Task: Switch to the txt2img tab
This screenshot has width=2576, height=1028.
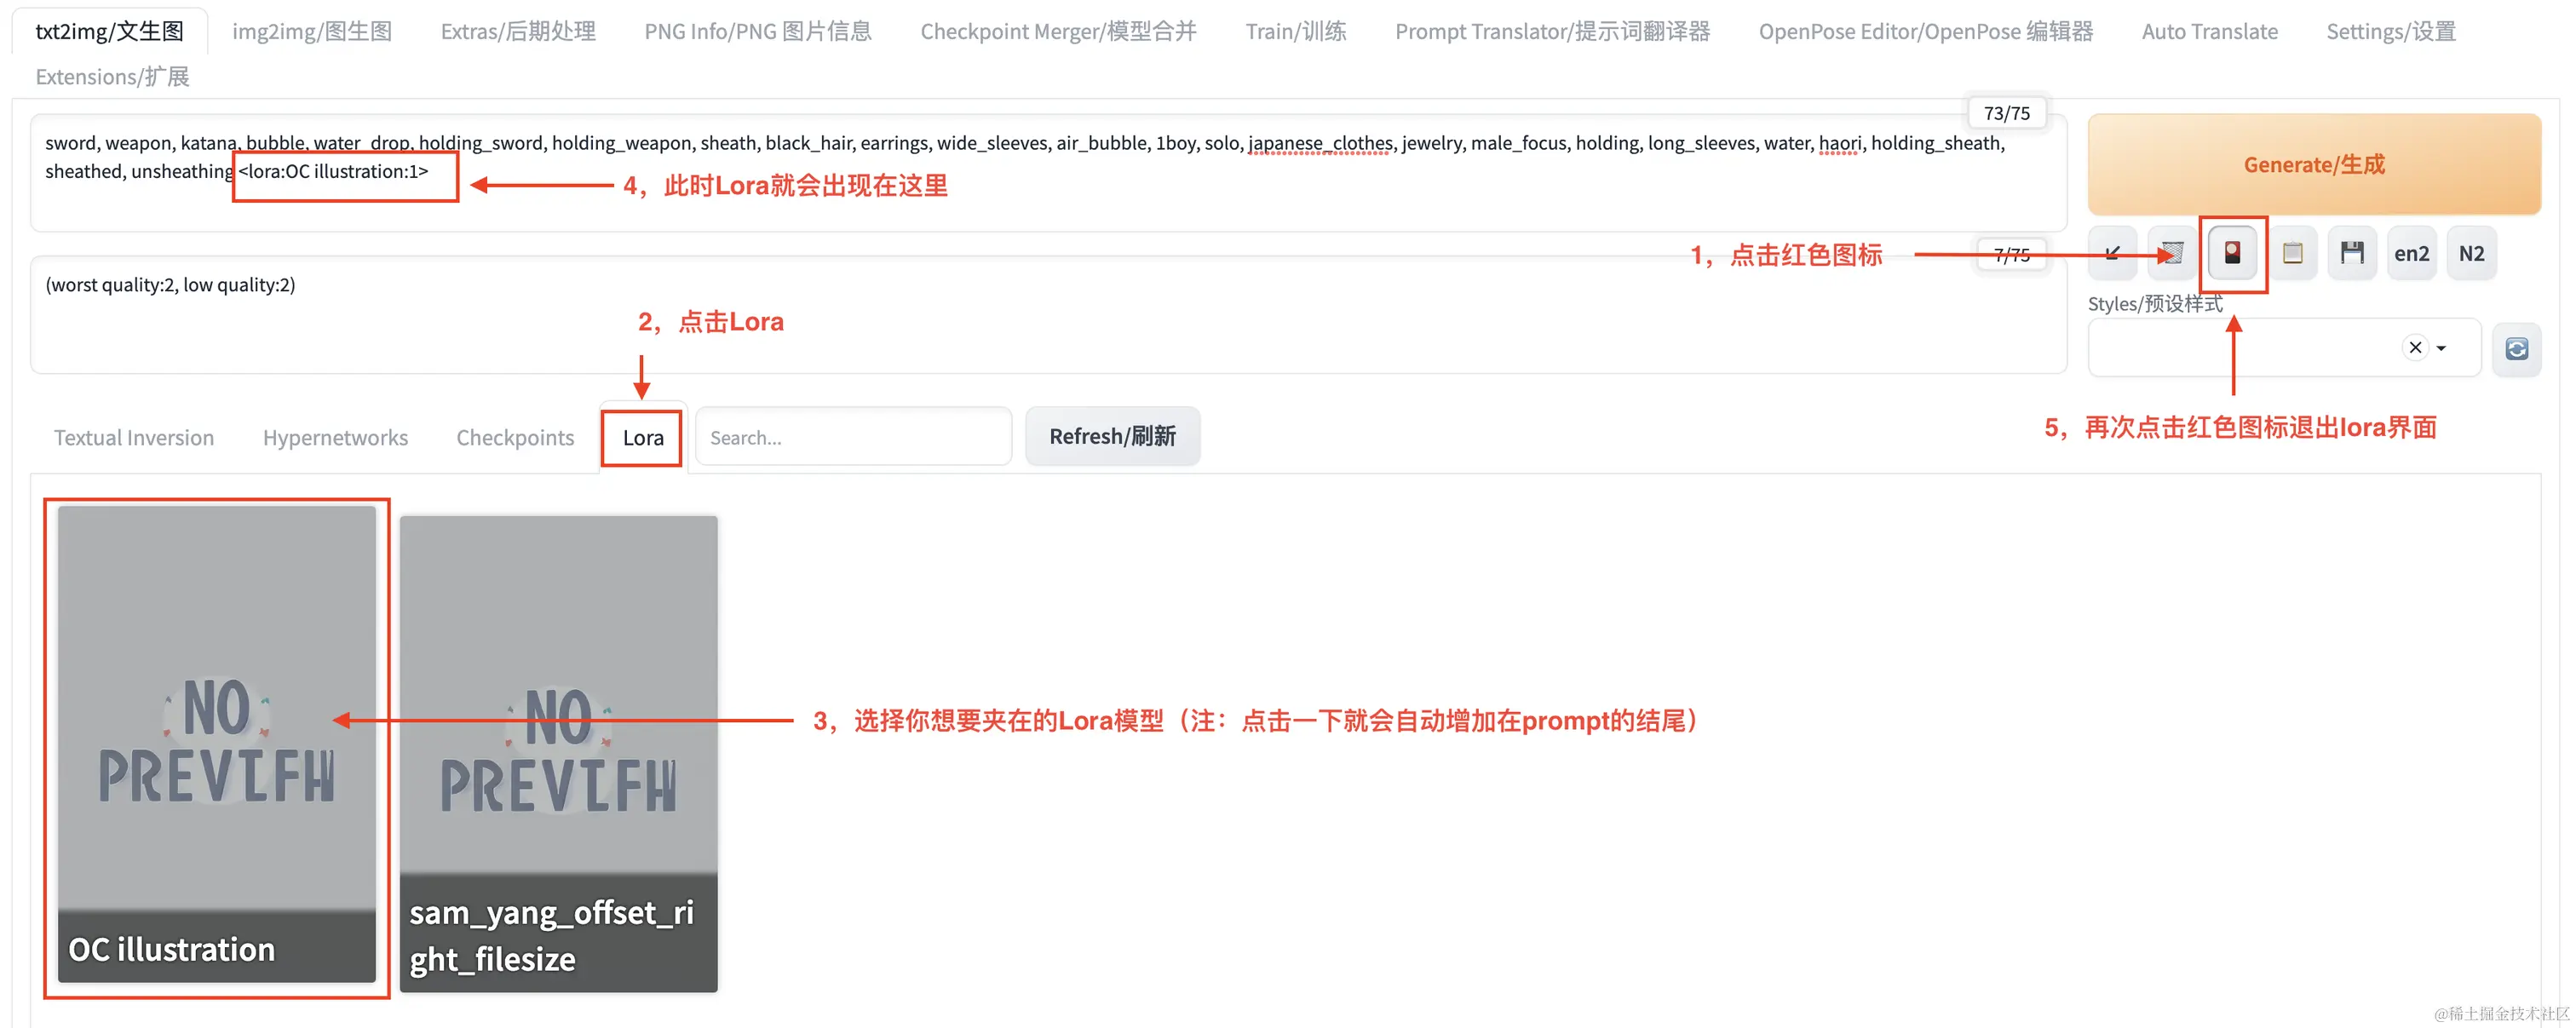Action: pos(110,31)
